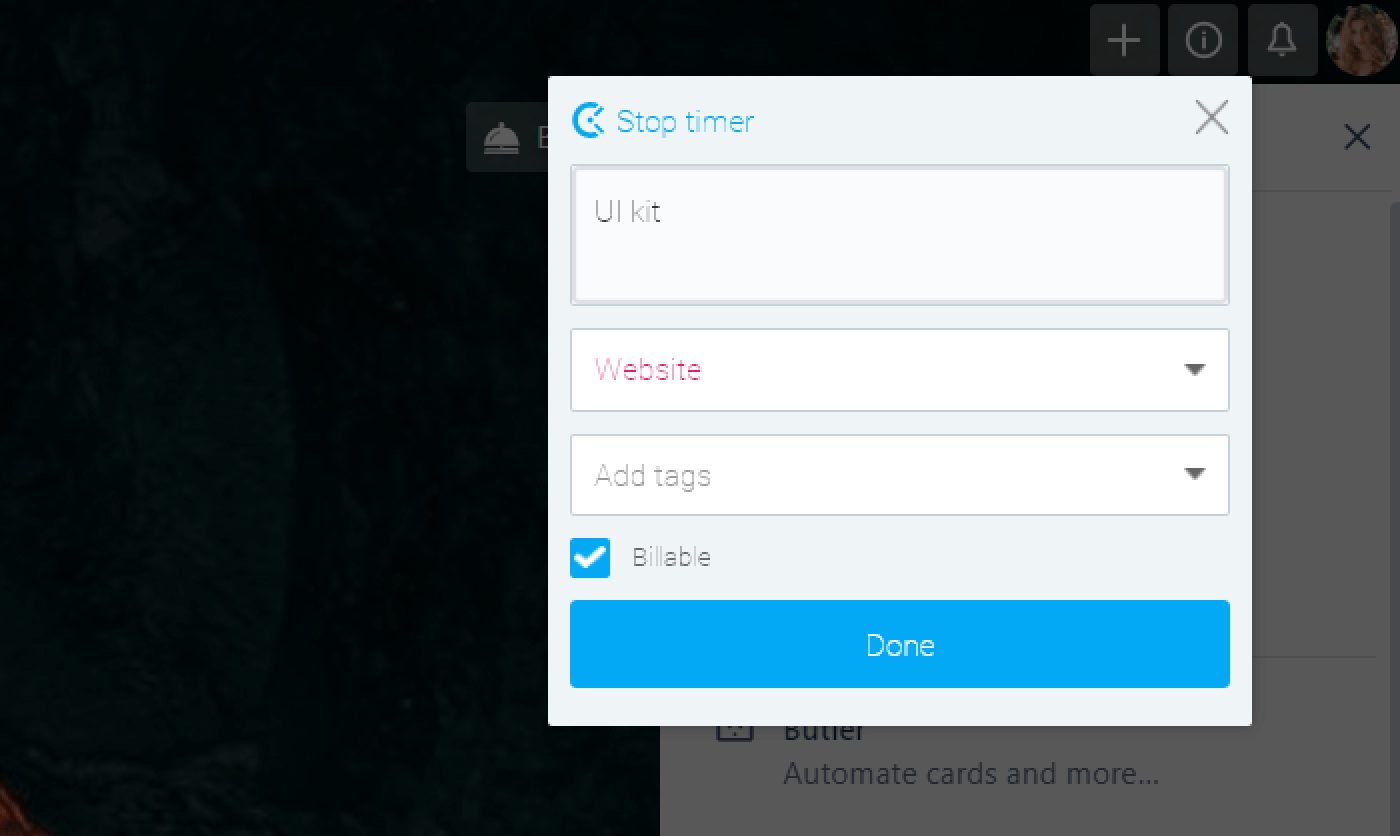Expand the Add tags arrow
This screenshot has height=836, width=1400.
[1194, 474]
